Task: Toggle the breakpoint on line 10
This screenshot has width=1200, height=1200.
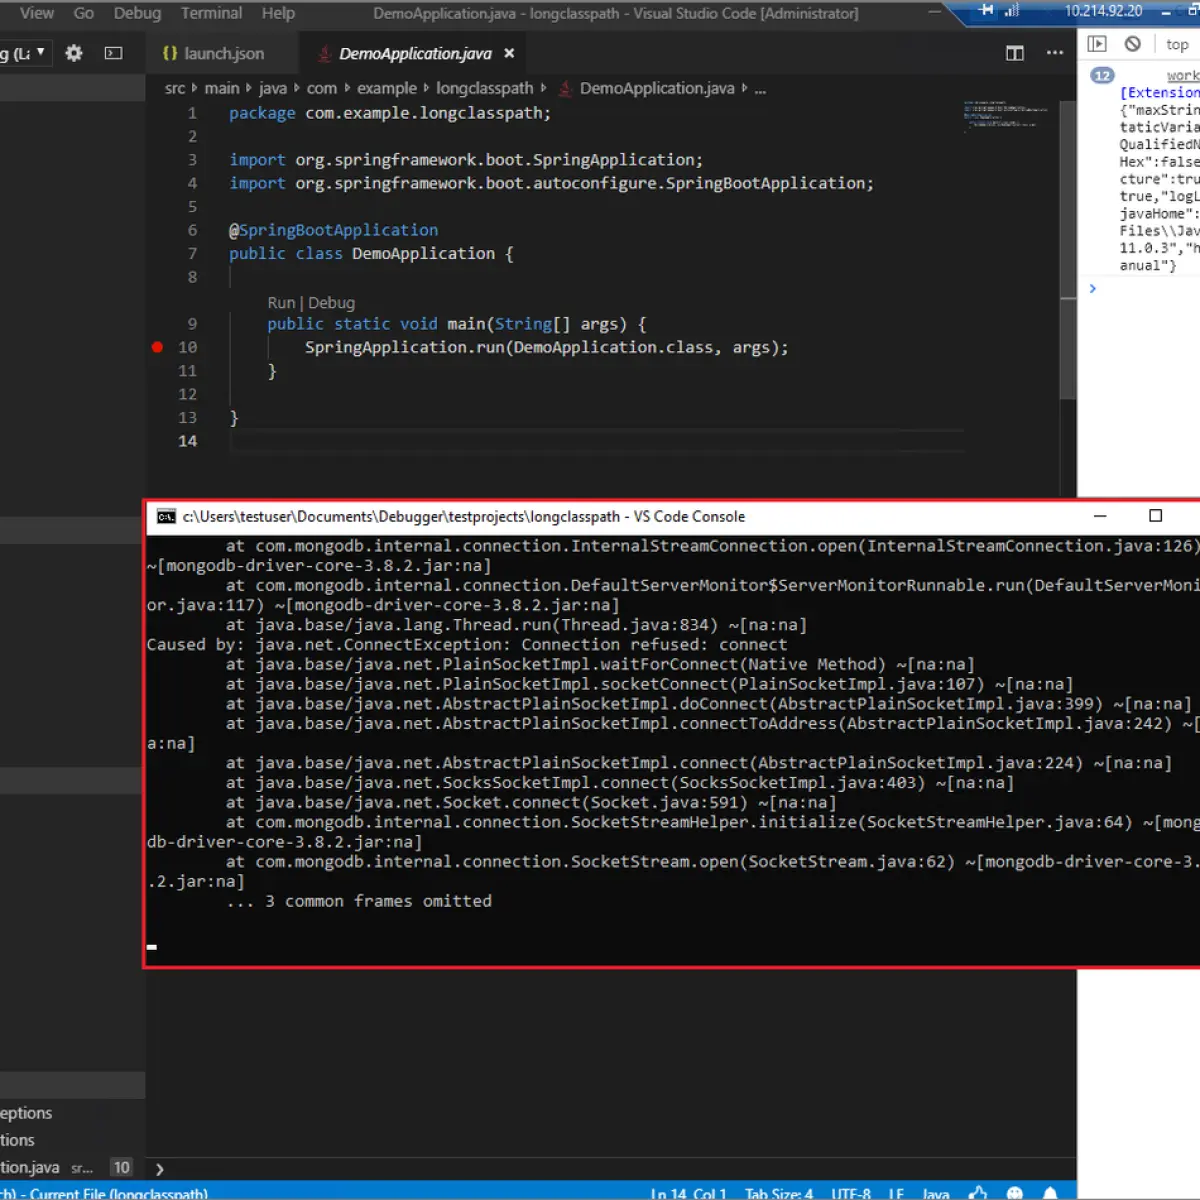Action: 157,347
